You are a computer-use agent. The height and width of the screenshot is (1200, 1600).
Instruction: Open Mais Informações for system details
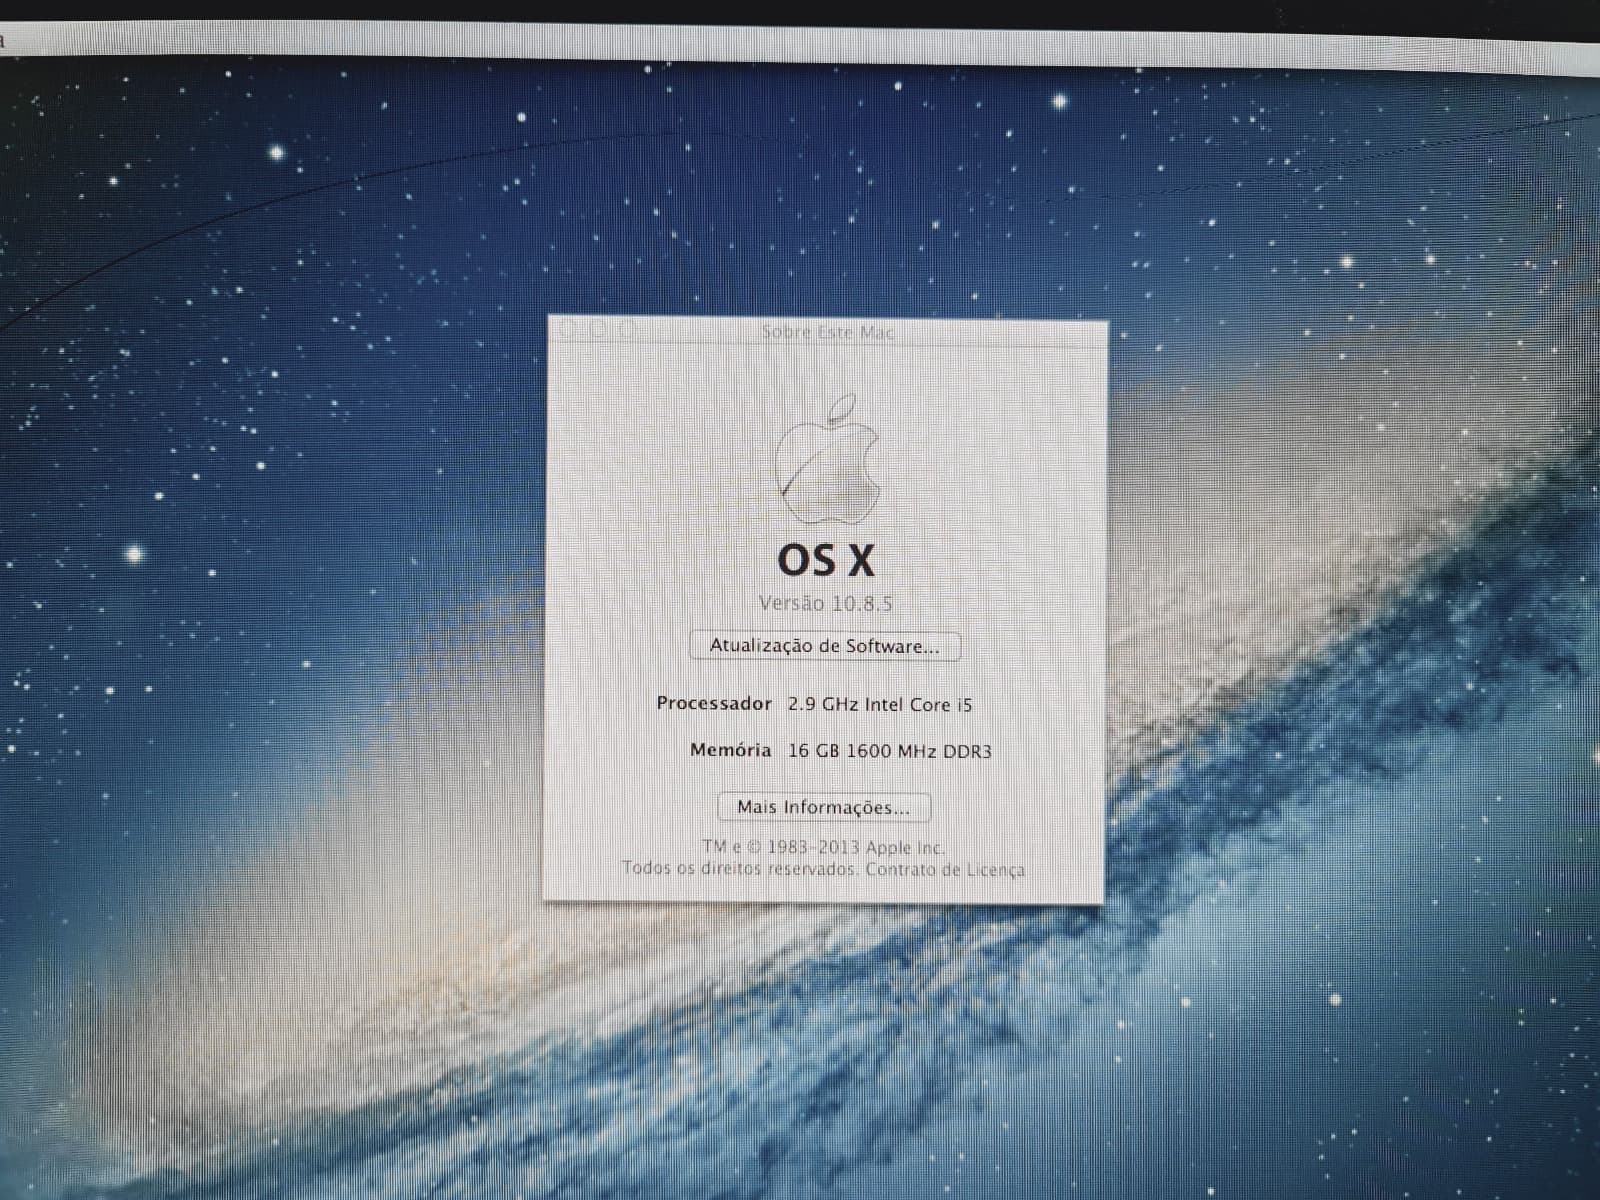coord(824,807)
